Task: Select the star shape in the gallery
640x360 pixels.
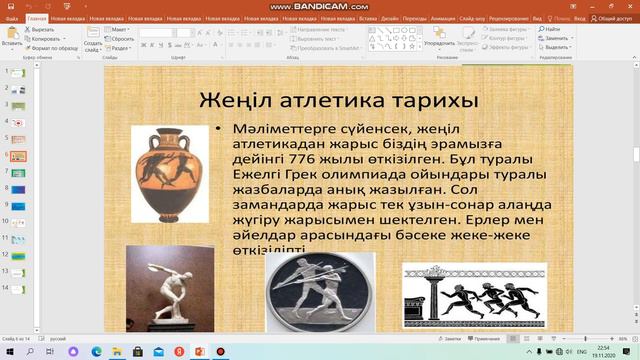Action: click(x=412, y=47)
